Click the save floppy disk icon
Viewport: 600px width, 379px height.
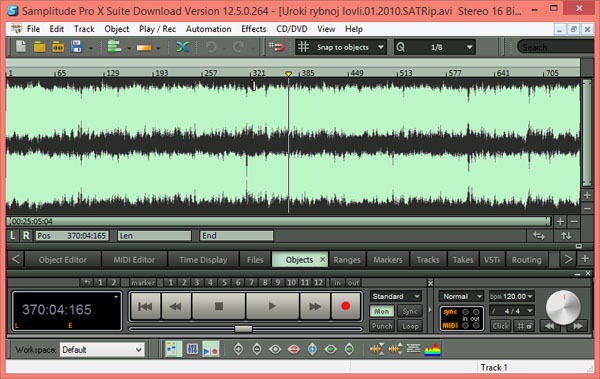pyautogui.click(x=77, y=47)
